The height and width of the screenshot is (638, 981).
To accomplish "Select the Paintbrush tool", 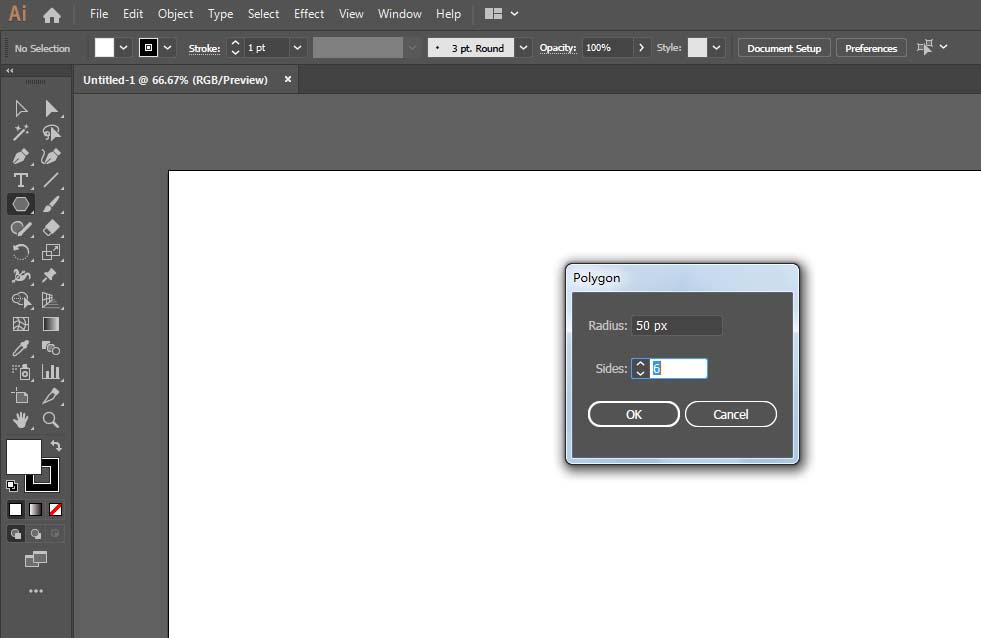I will [51, 205].
